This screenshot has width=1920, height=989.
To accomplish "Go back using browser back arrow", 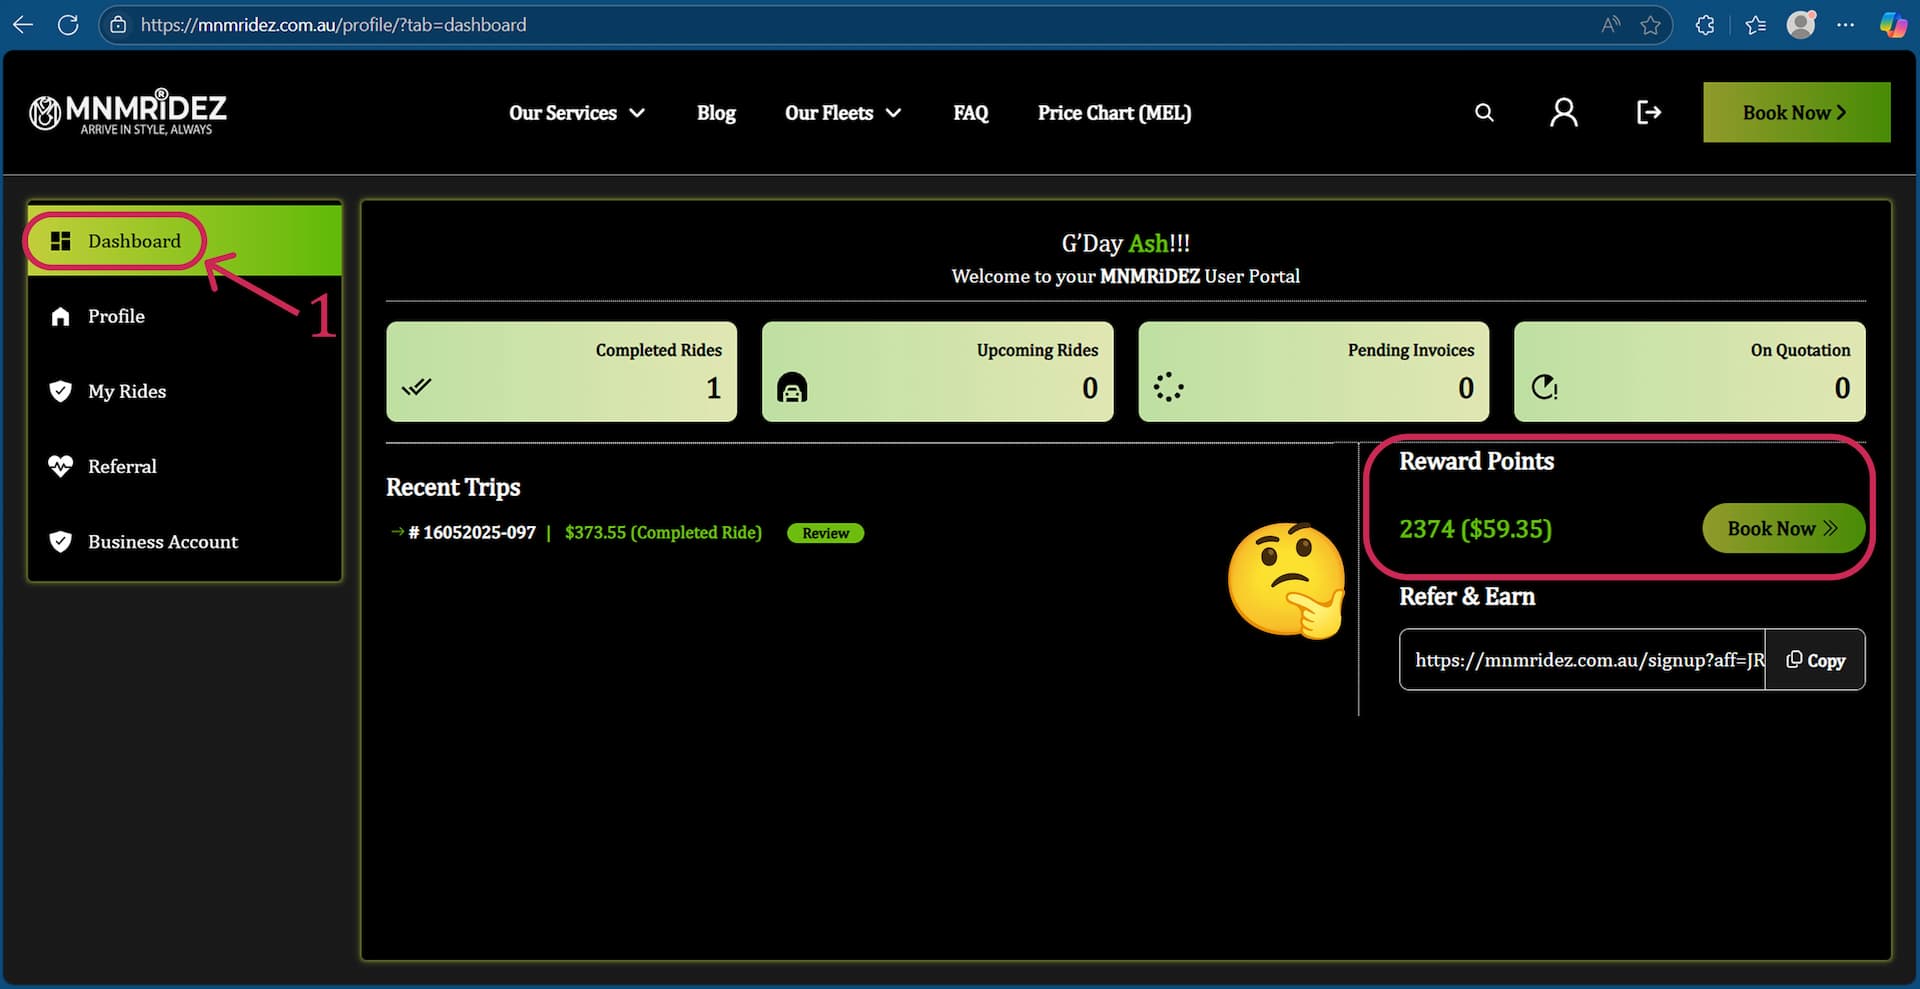I will click(x=23, y=25).
